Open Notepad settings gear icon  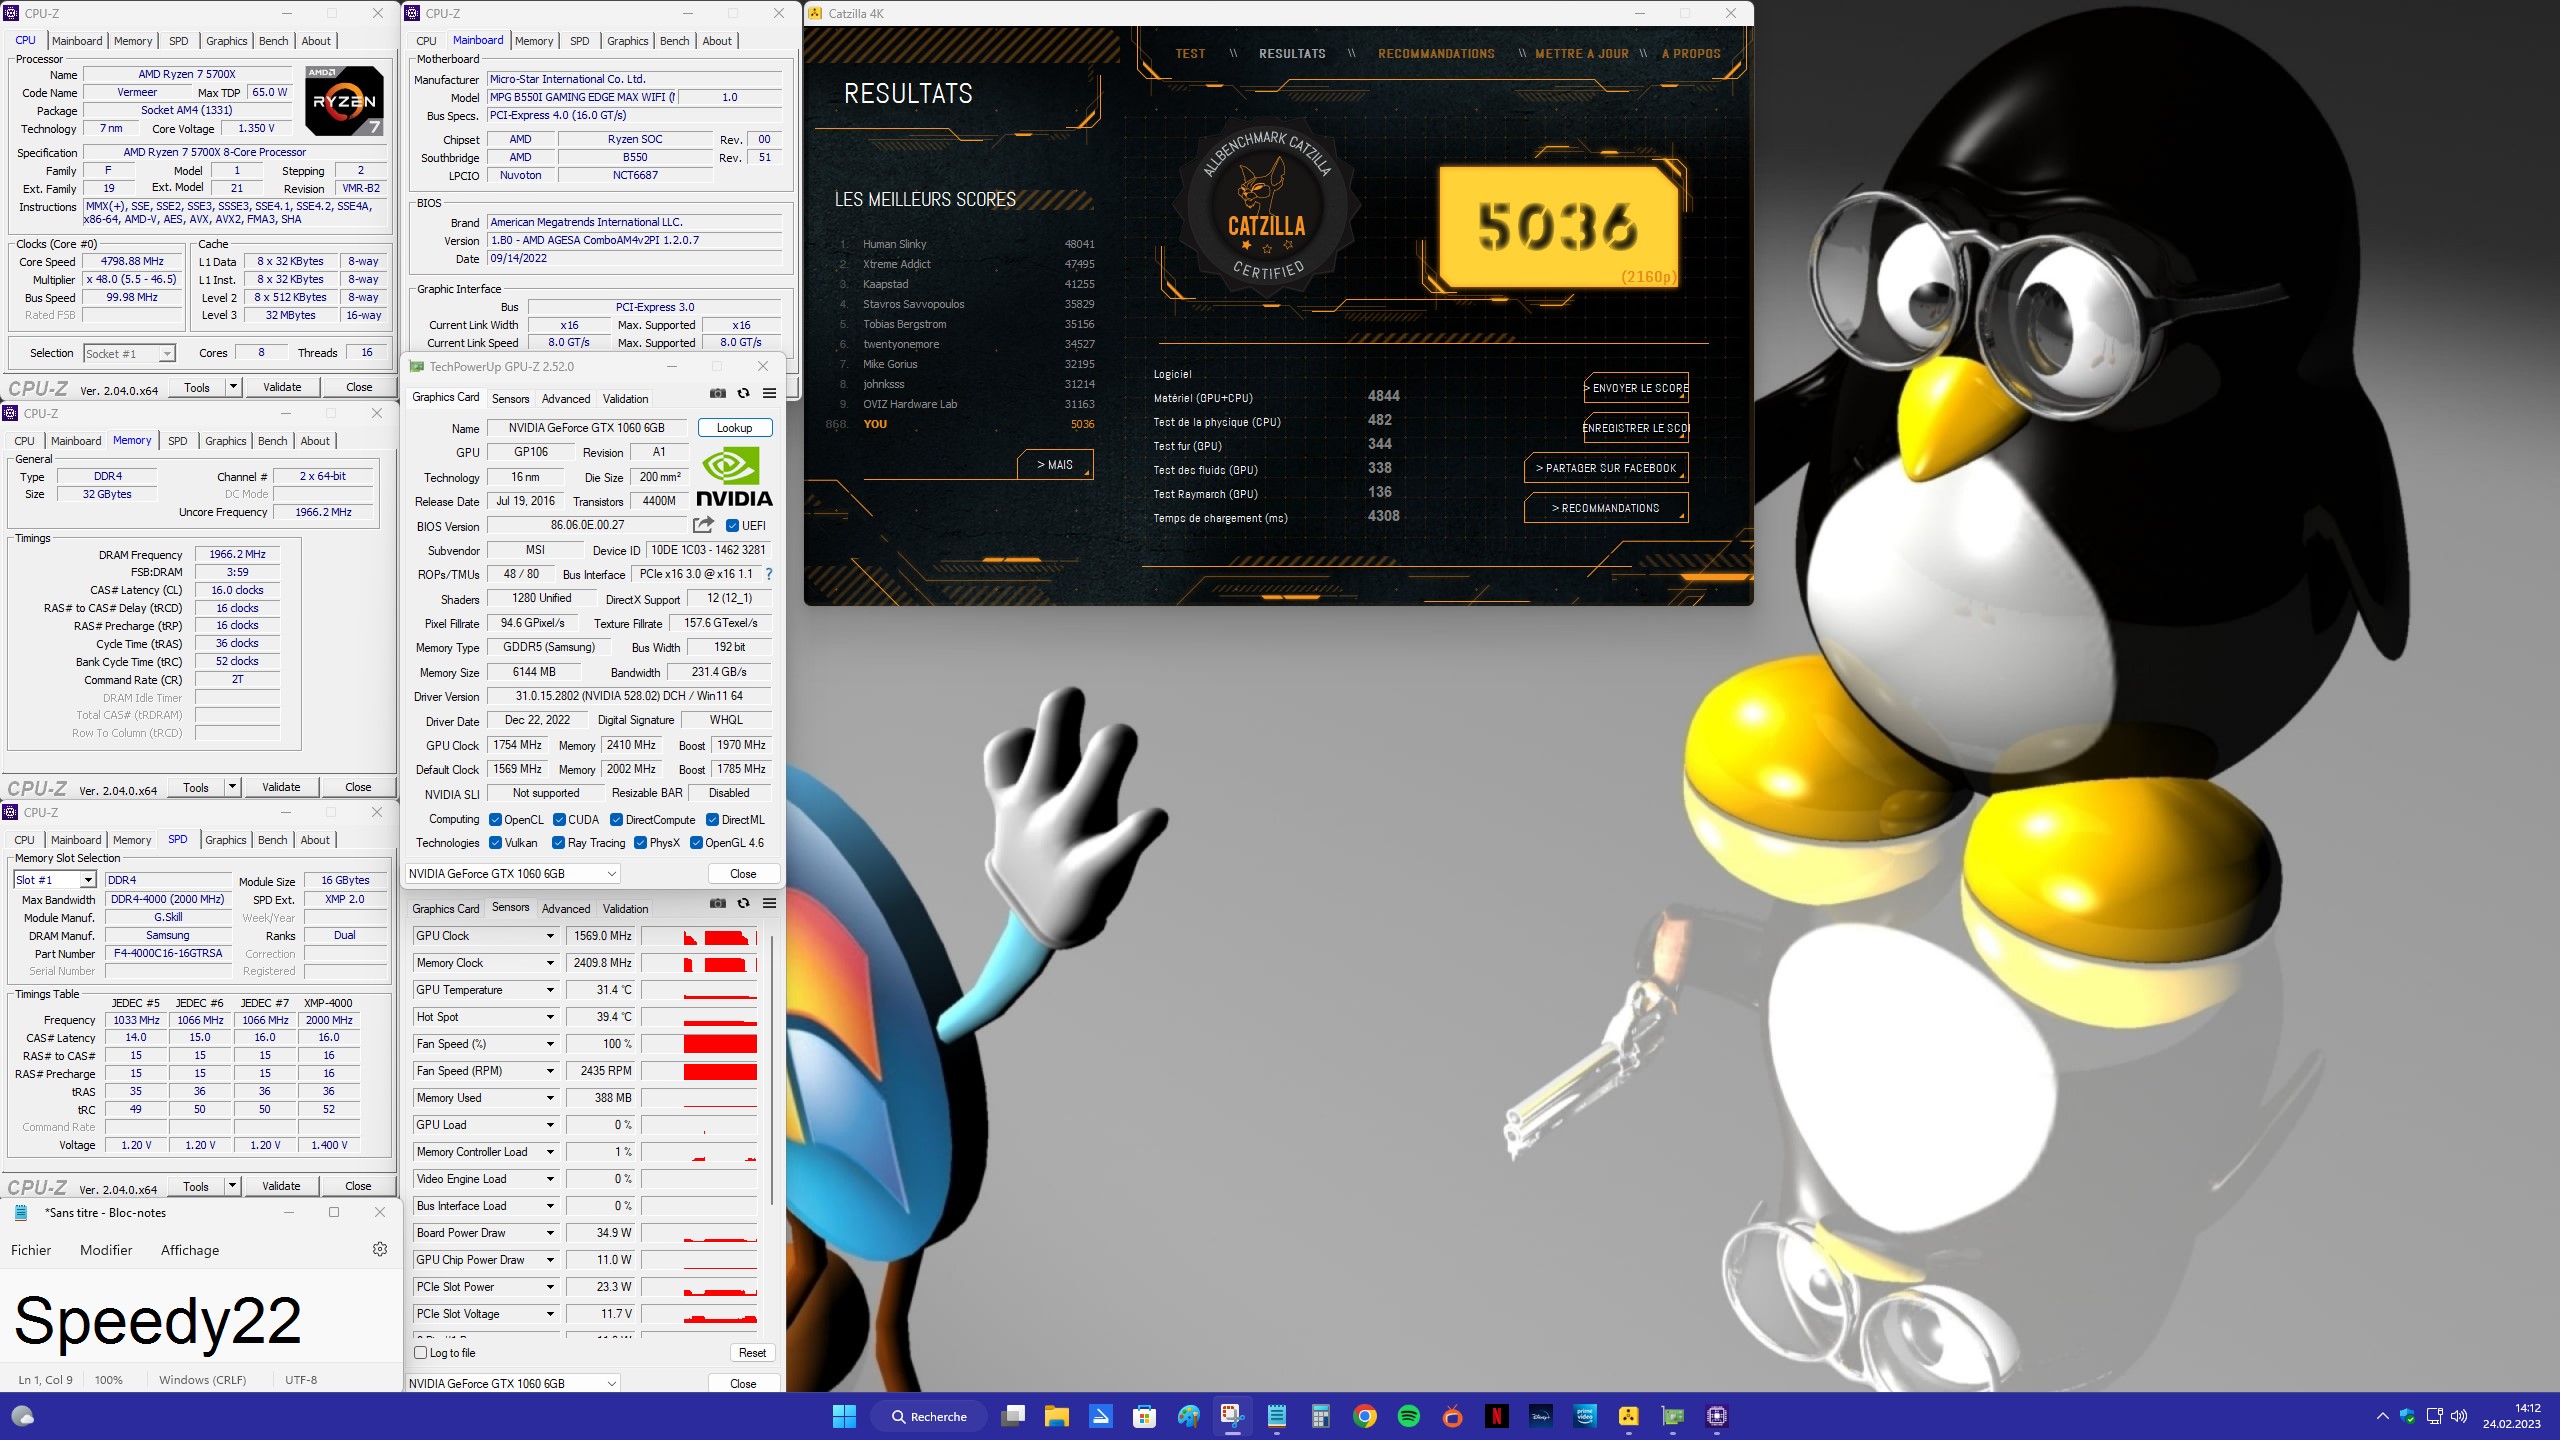click(x=380, y=1249)
